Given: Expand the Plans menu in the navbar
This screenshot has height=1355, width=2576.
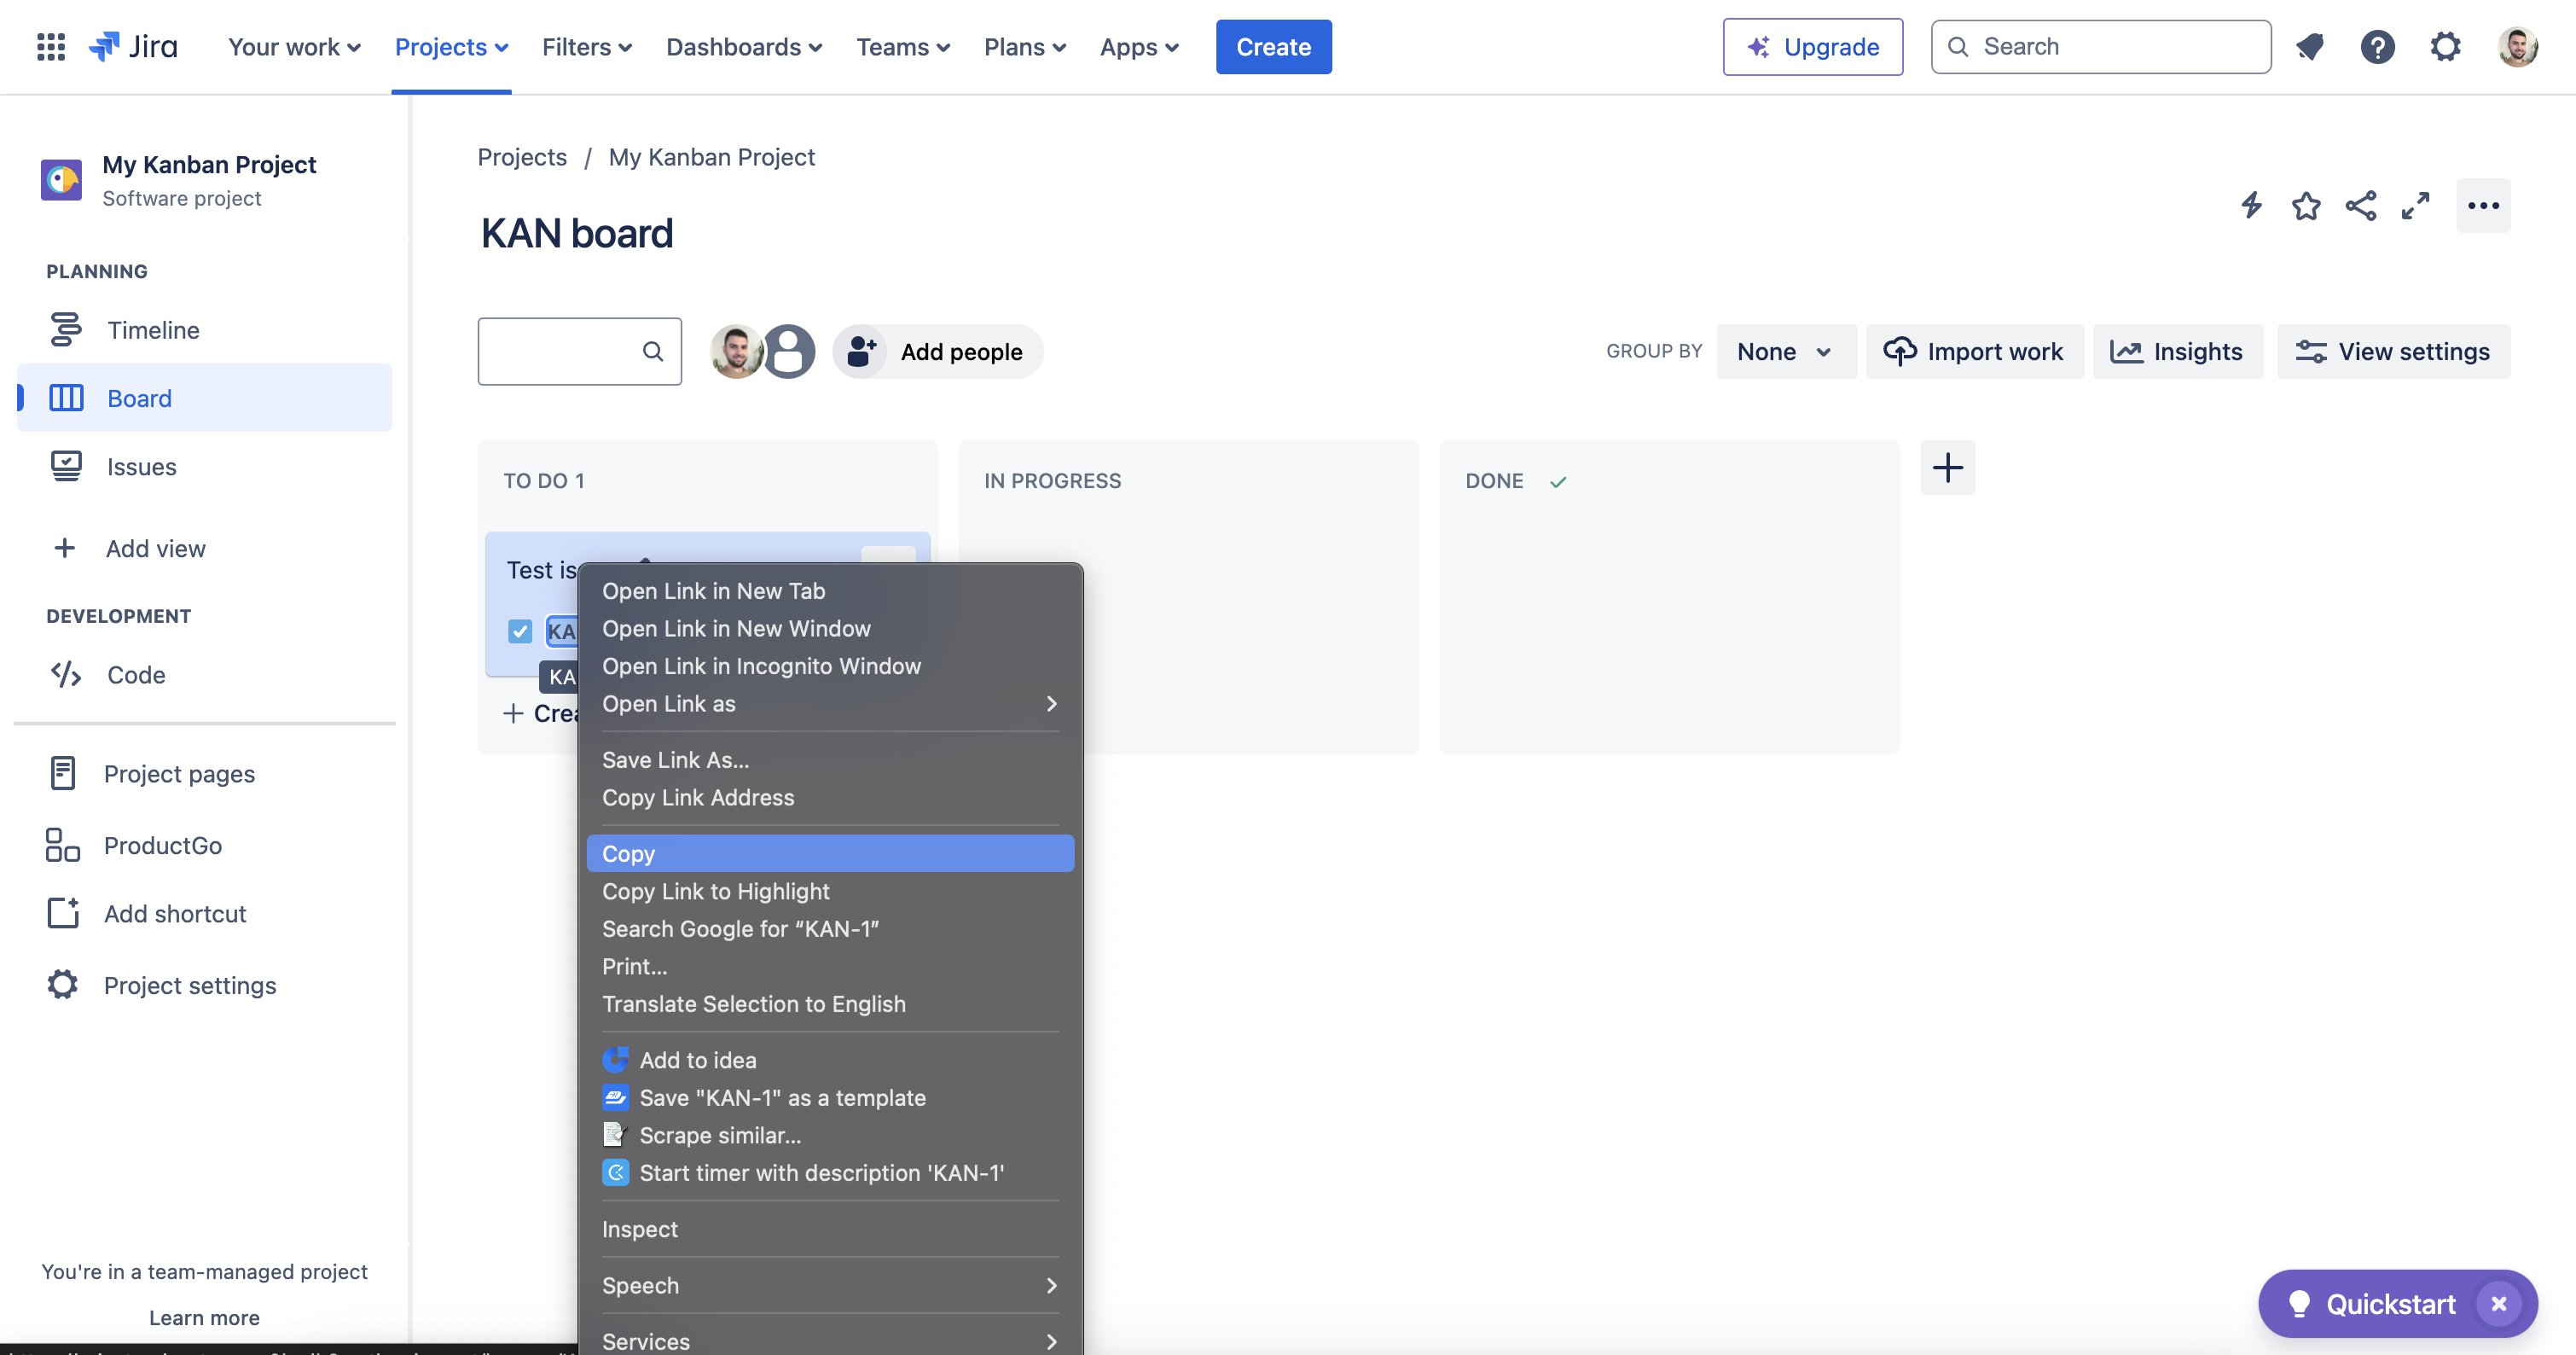Looking at the screenshot, I should point(1024,46).
